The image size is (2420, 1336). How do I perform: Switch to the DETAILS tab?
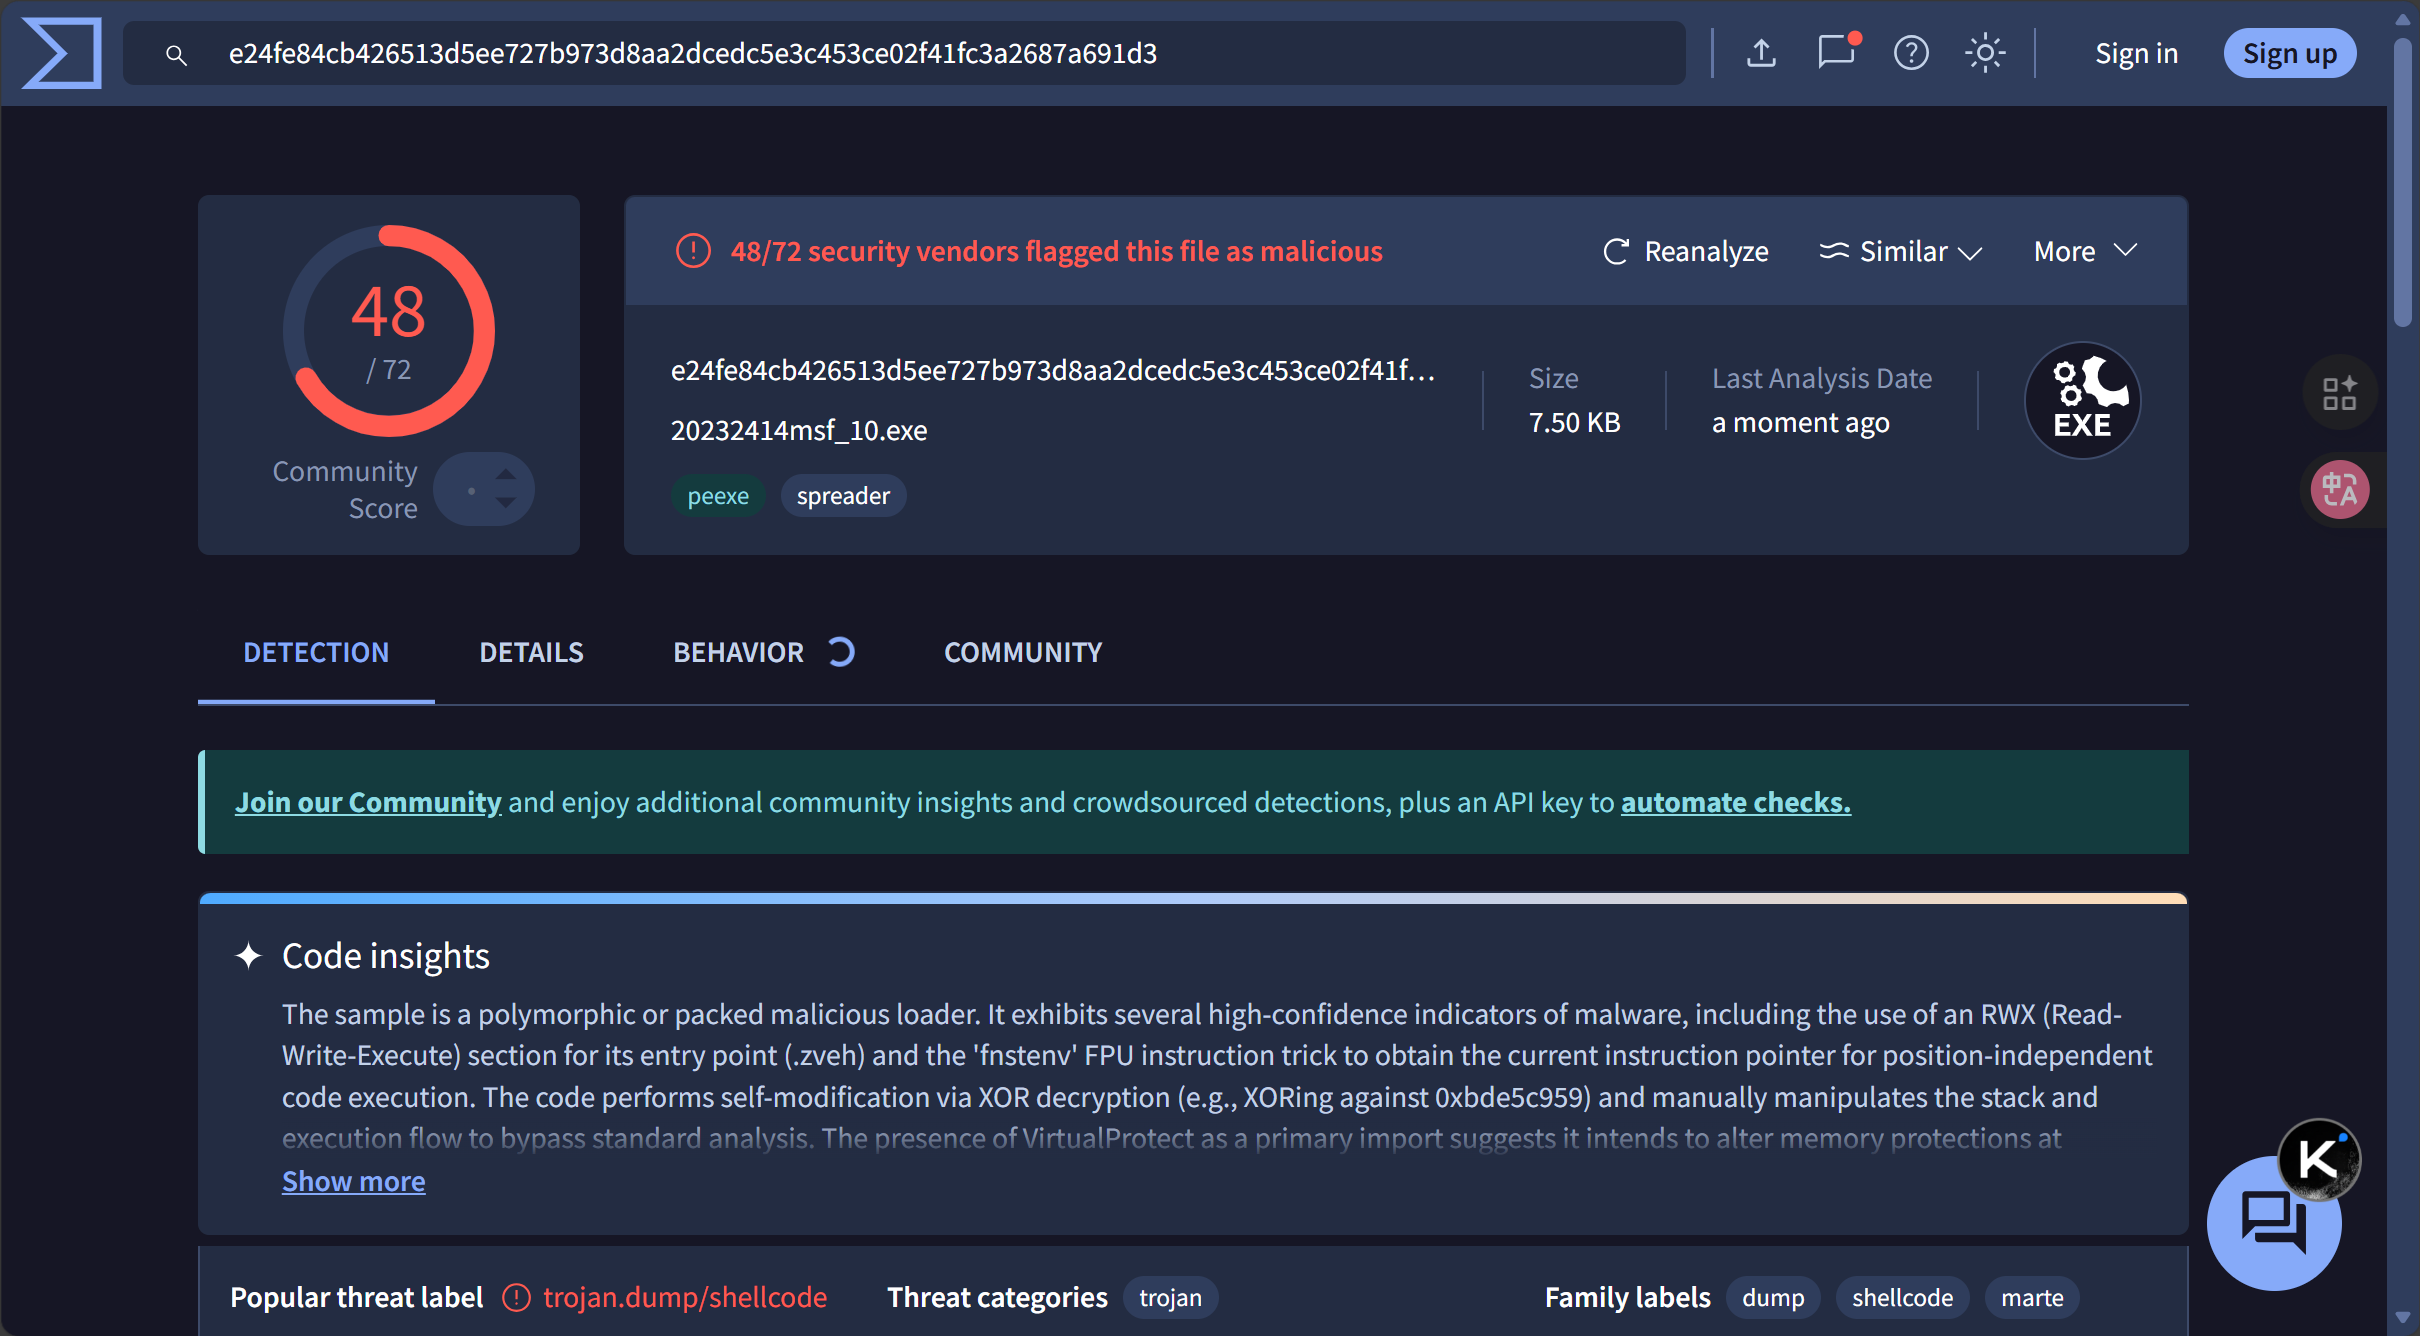[x=531, y=652]
